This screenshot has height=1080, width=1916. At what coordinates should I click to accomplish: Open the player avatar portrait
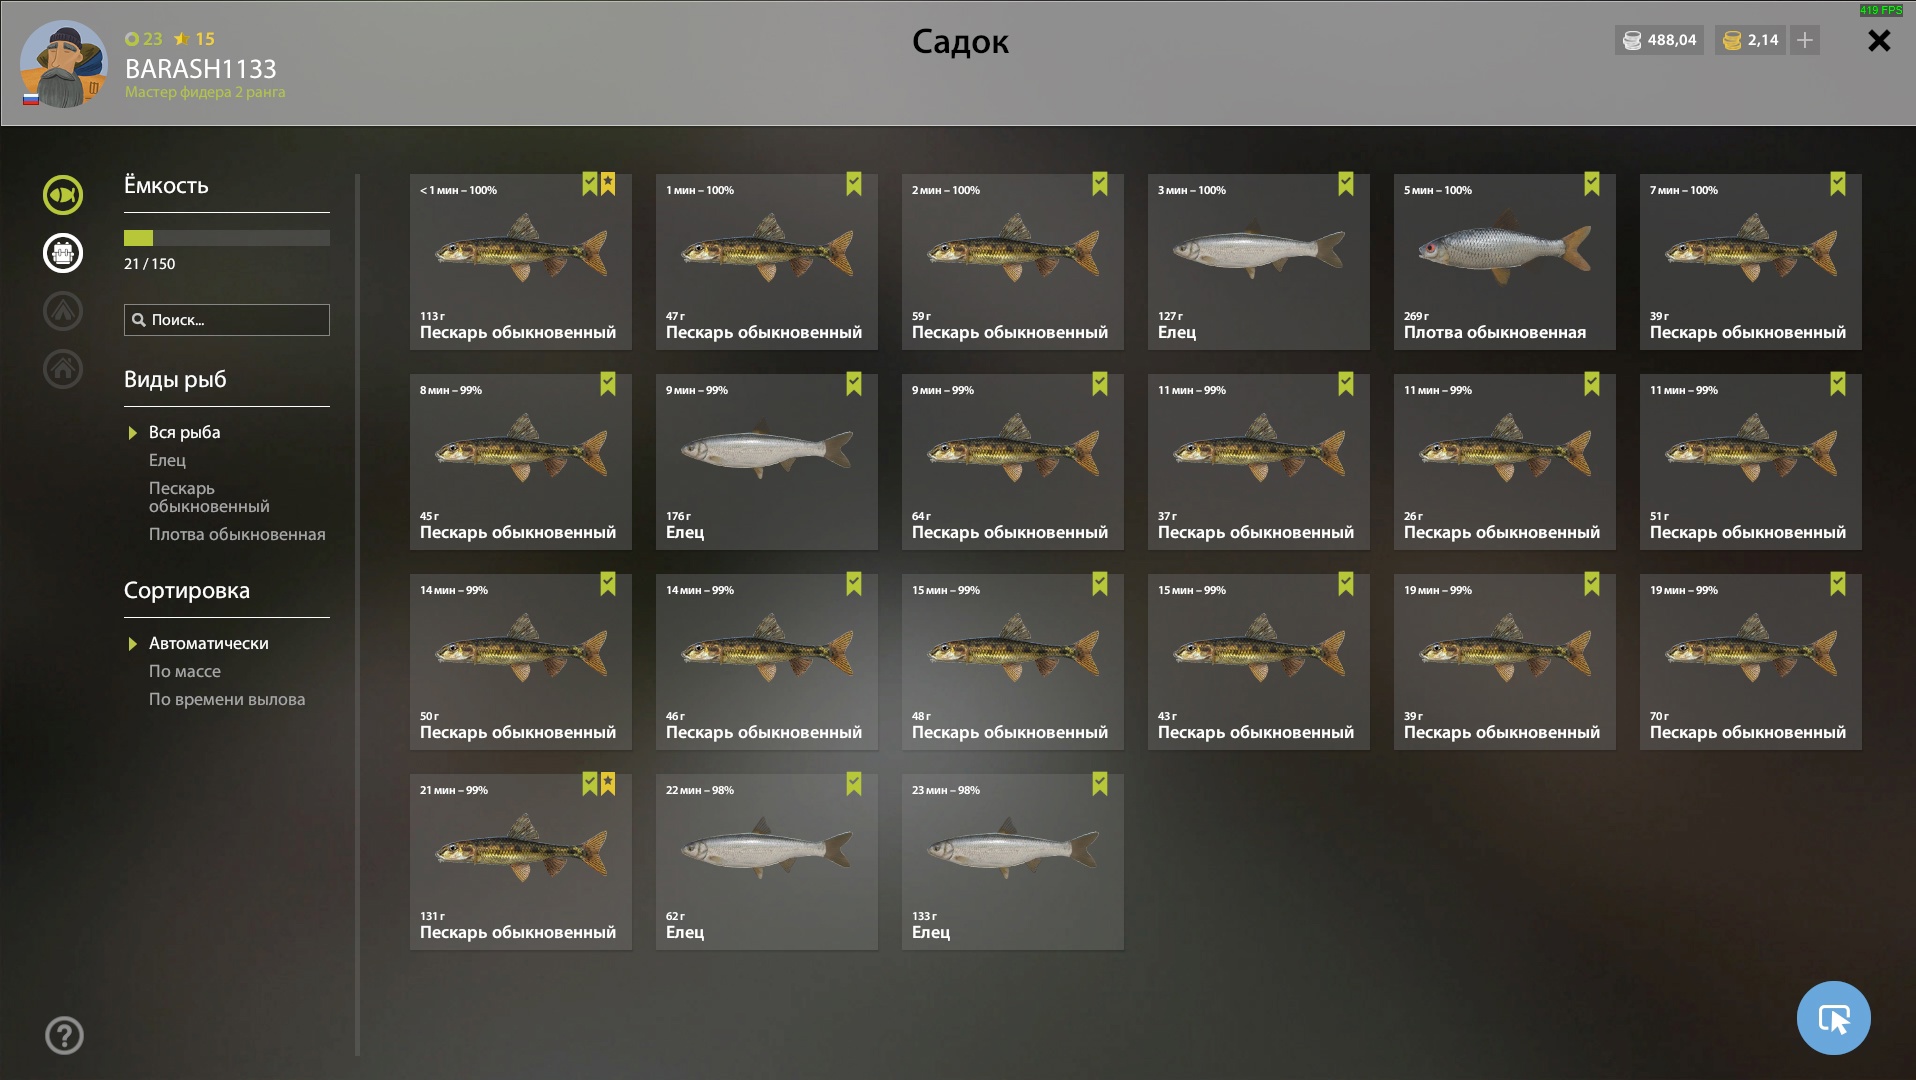click(64, 64)
